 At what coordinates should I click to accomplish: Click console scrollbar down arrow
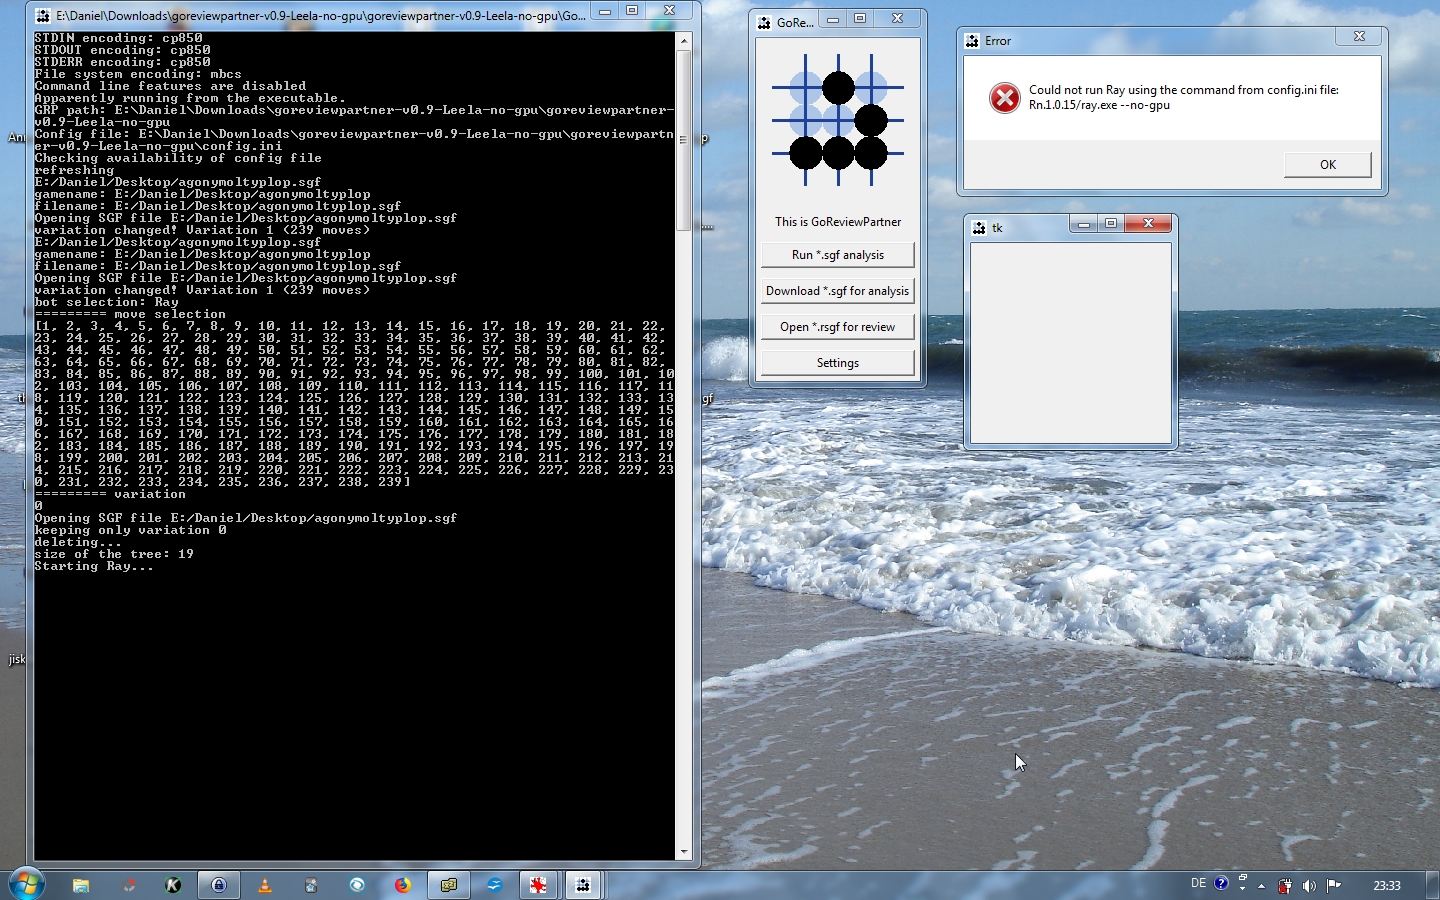[684, 852]
